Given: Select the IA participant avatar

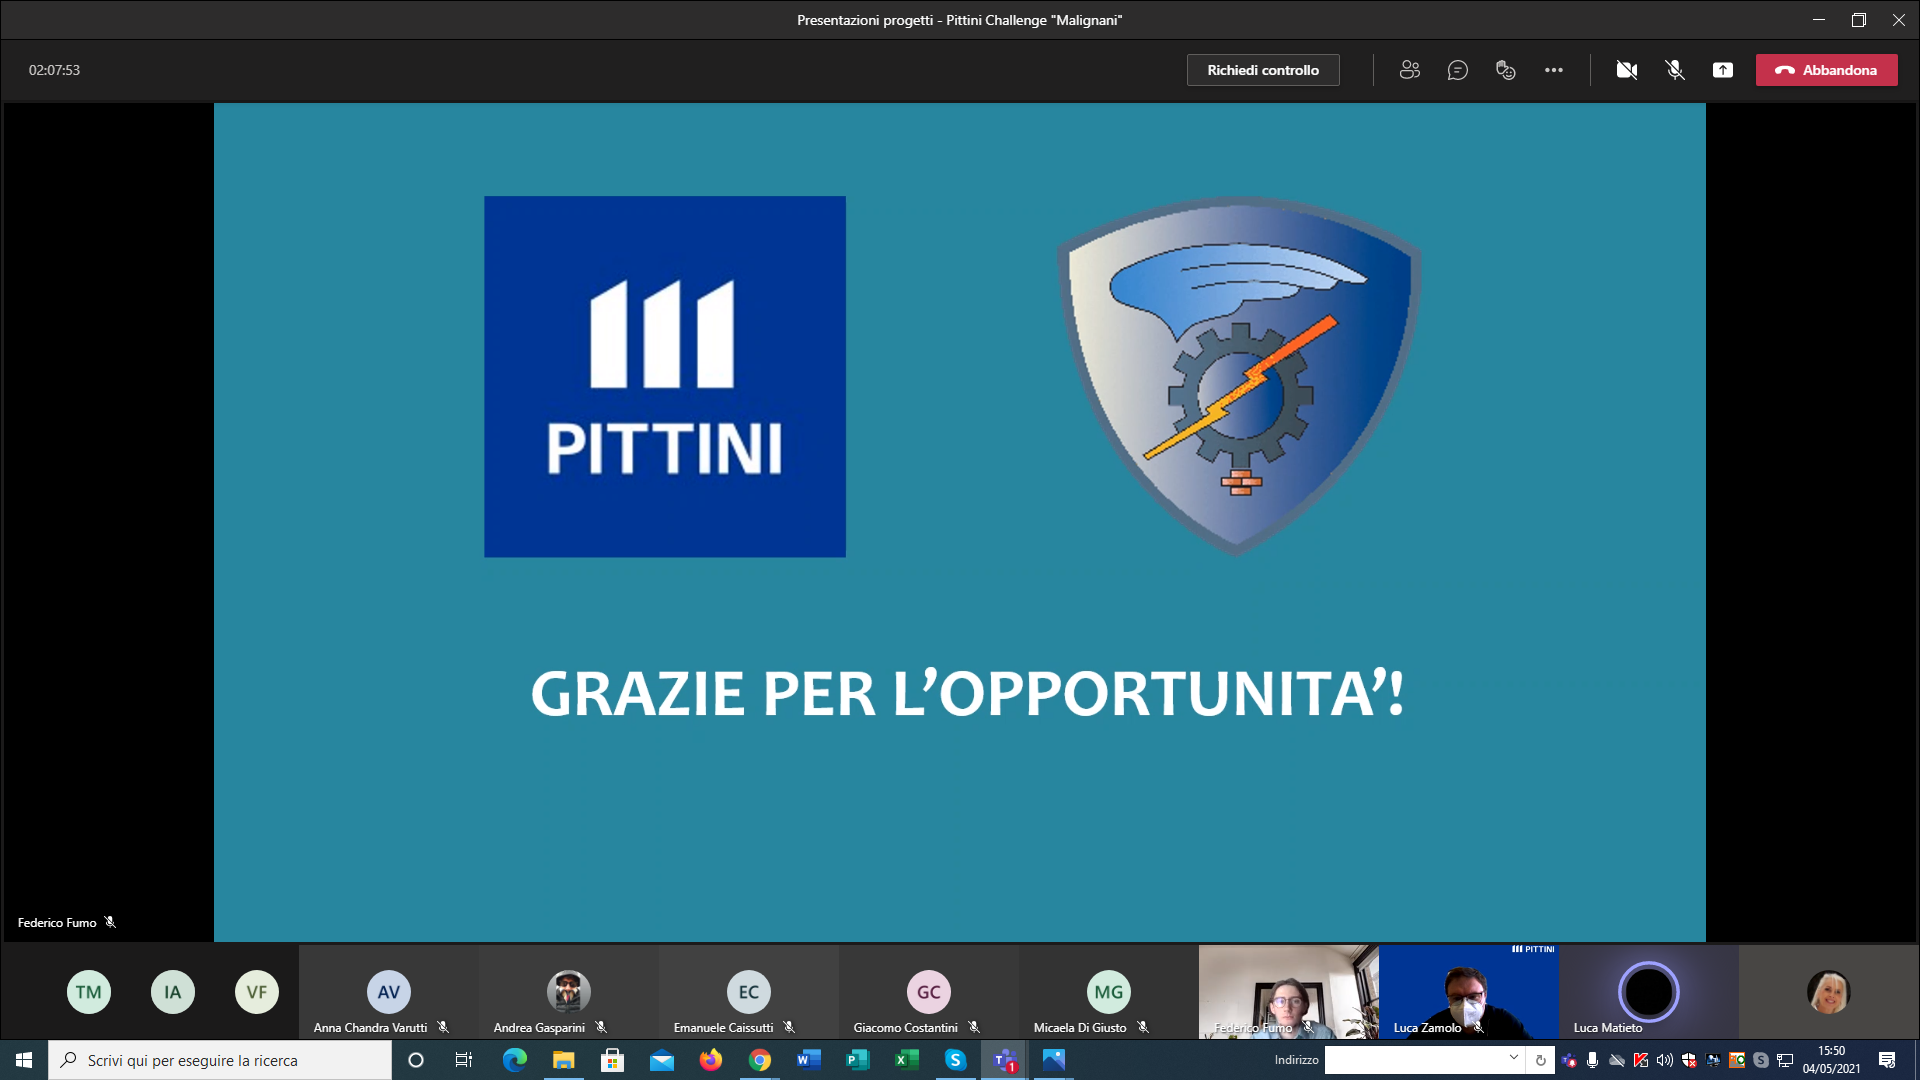Looking at the screenshot, I should (x=173, y=992).
